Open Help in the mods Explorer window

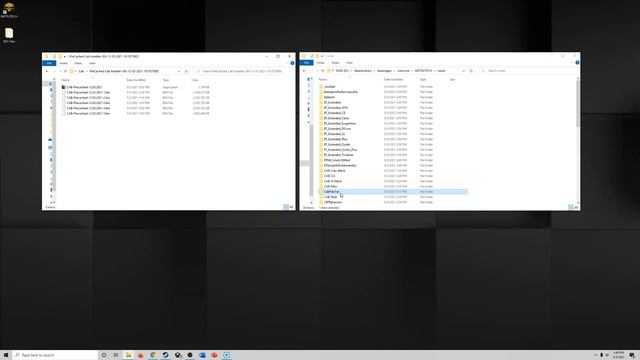point(577,62)
